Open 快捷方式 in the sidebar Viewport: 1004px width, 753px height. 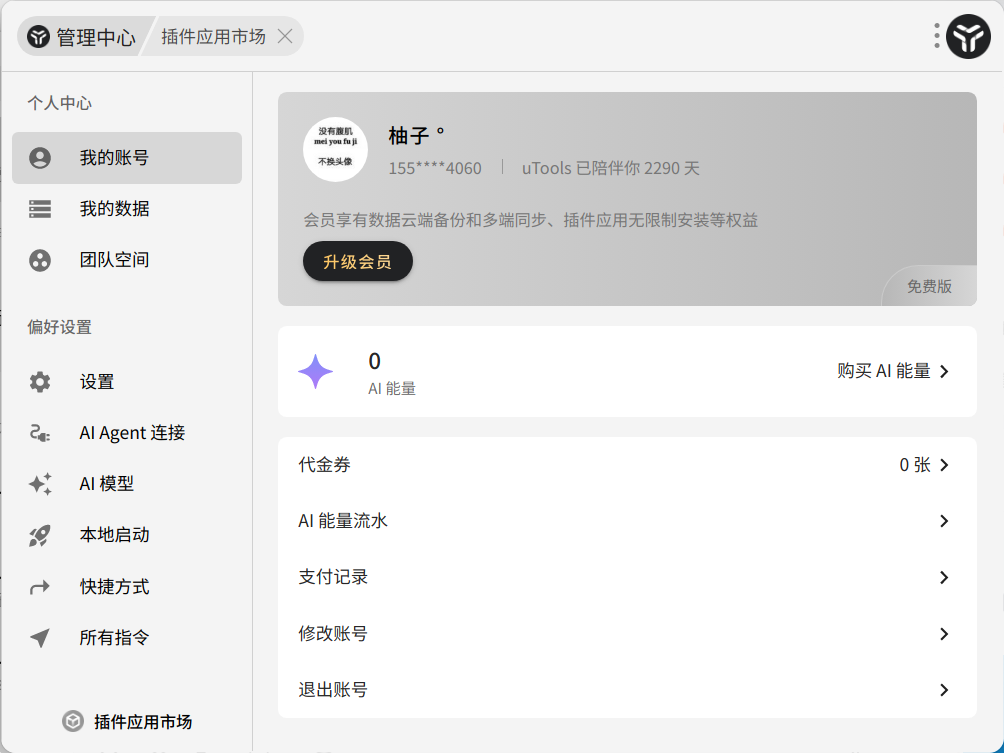pos(127,587)
